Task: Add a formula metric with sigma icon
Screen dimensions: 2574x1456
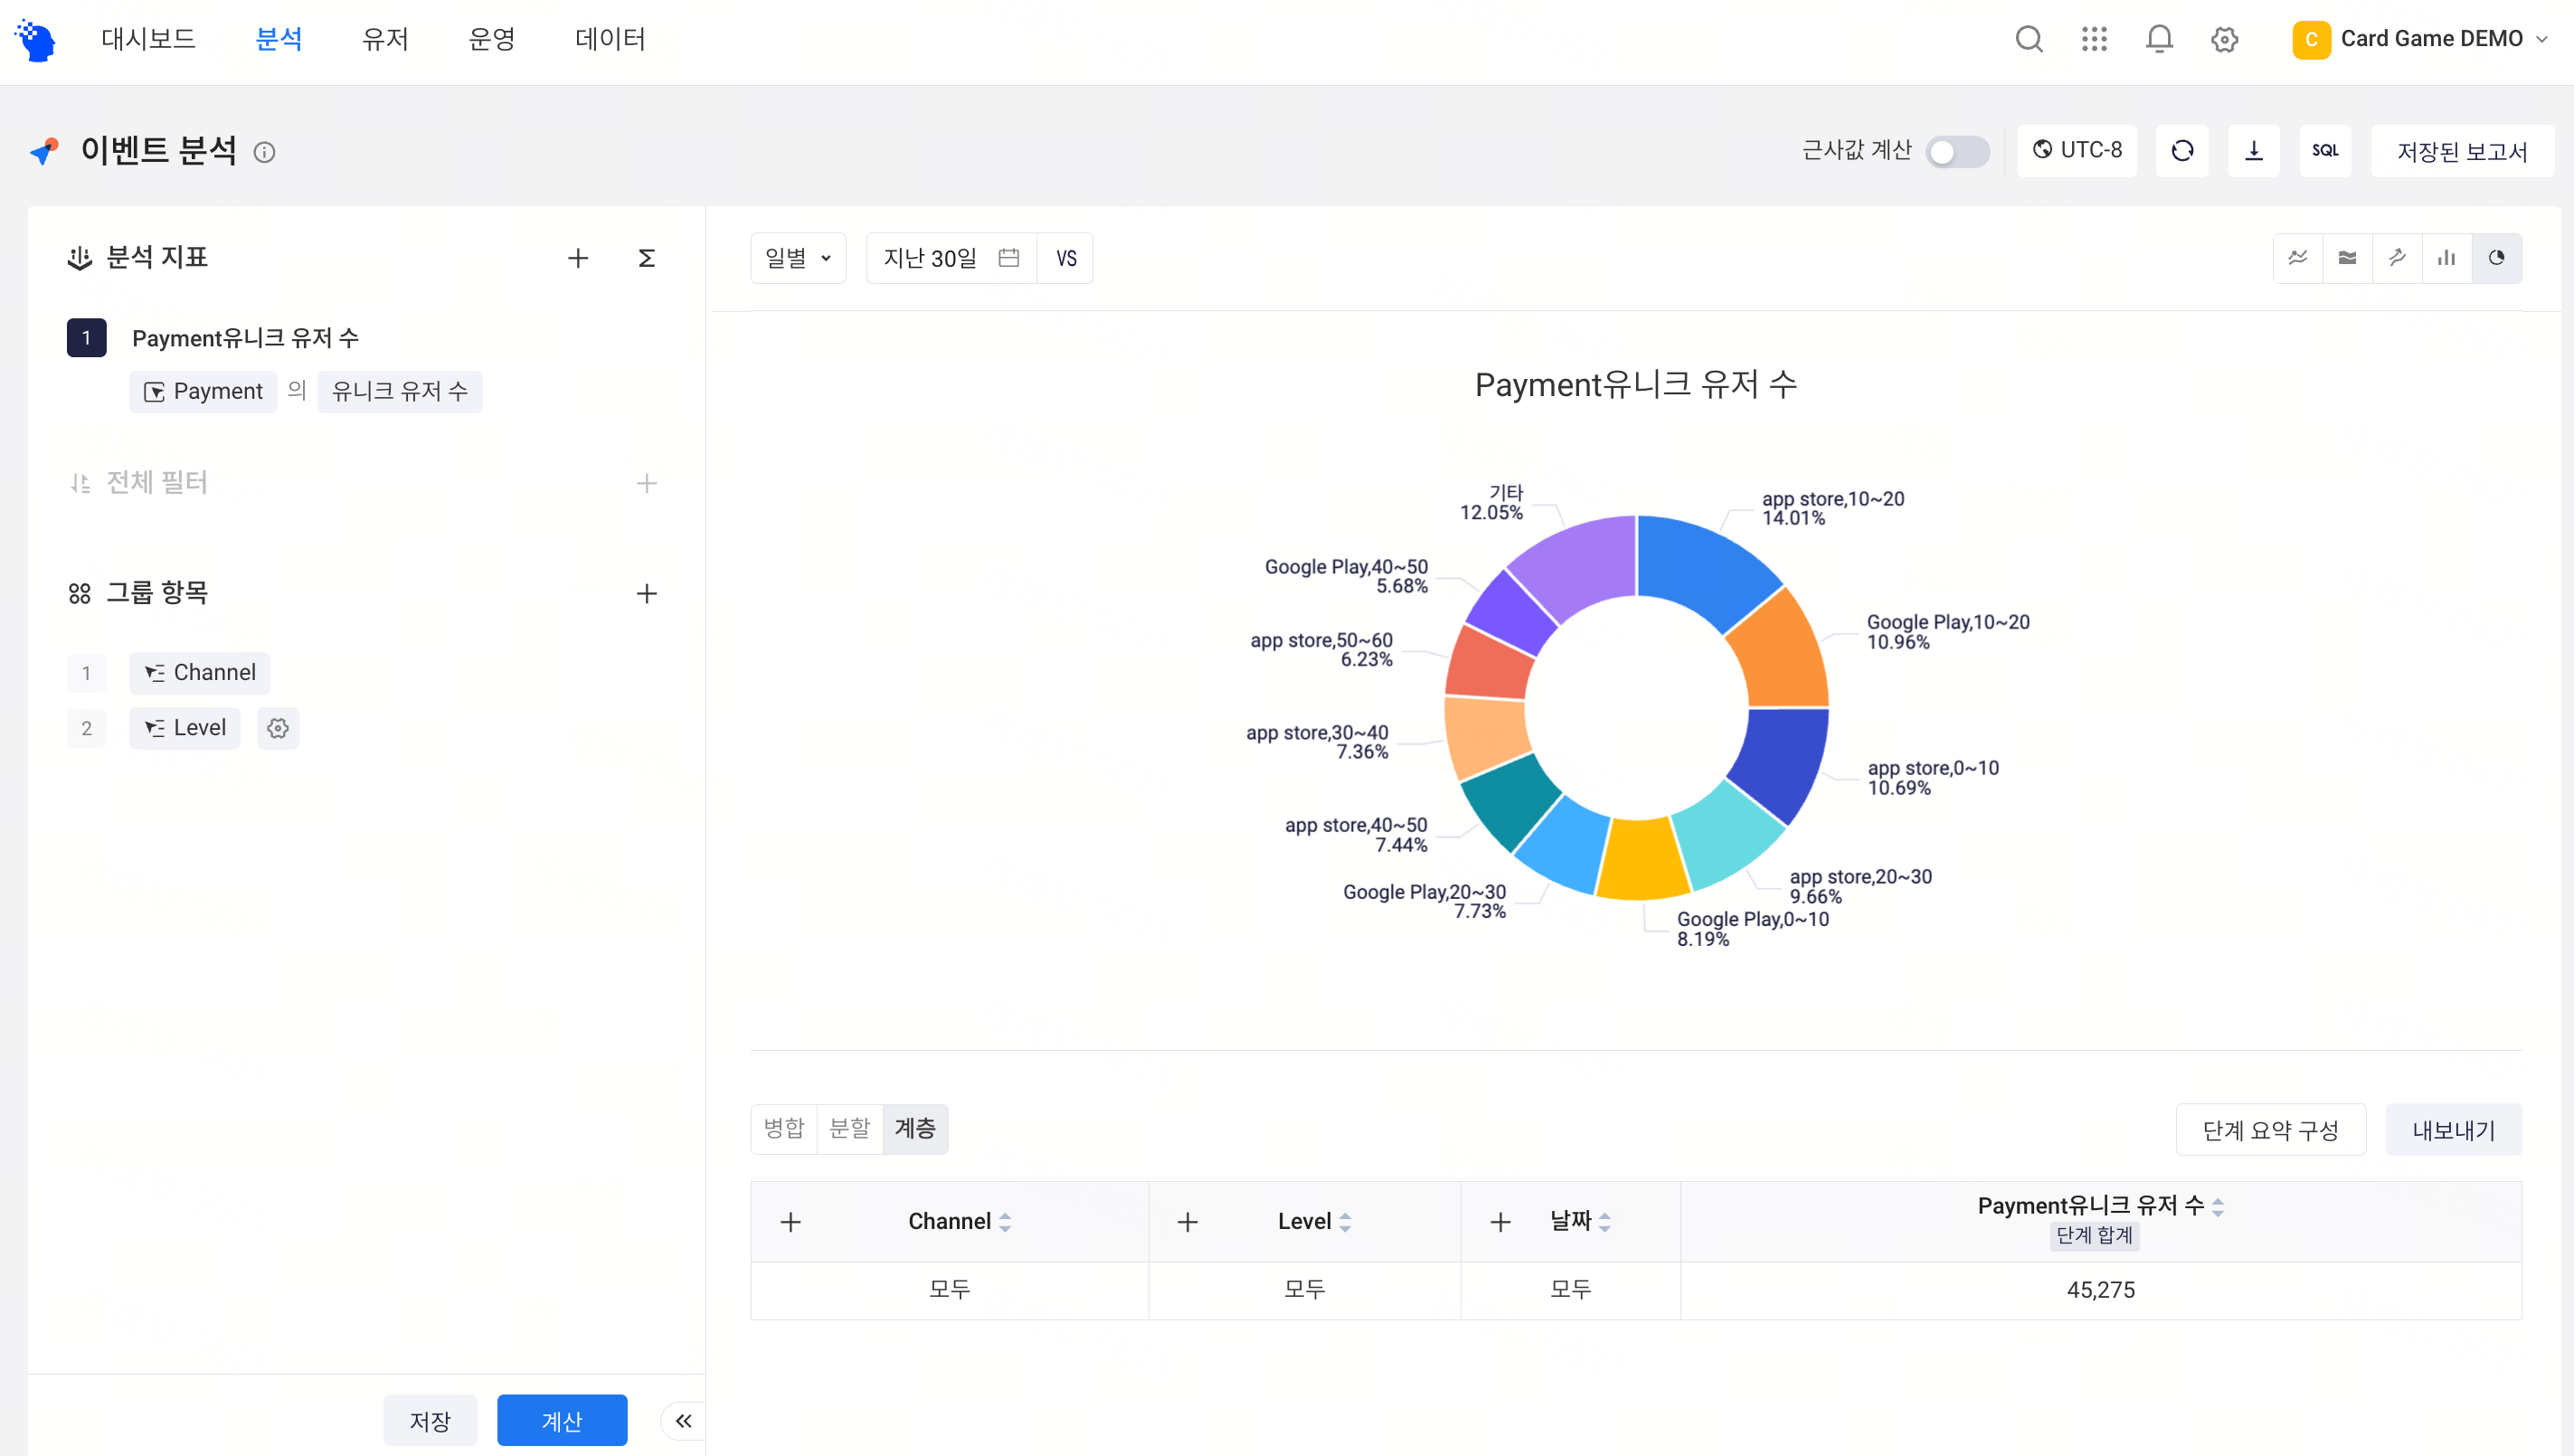Action: coord(647,259)
